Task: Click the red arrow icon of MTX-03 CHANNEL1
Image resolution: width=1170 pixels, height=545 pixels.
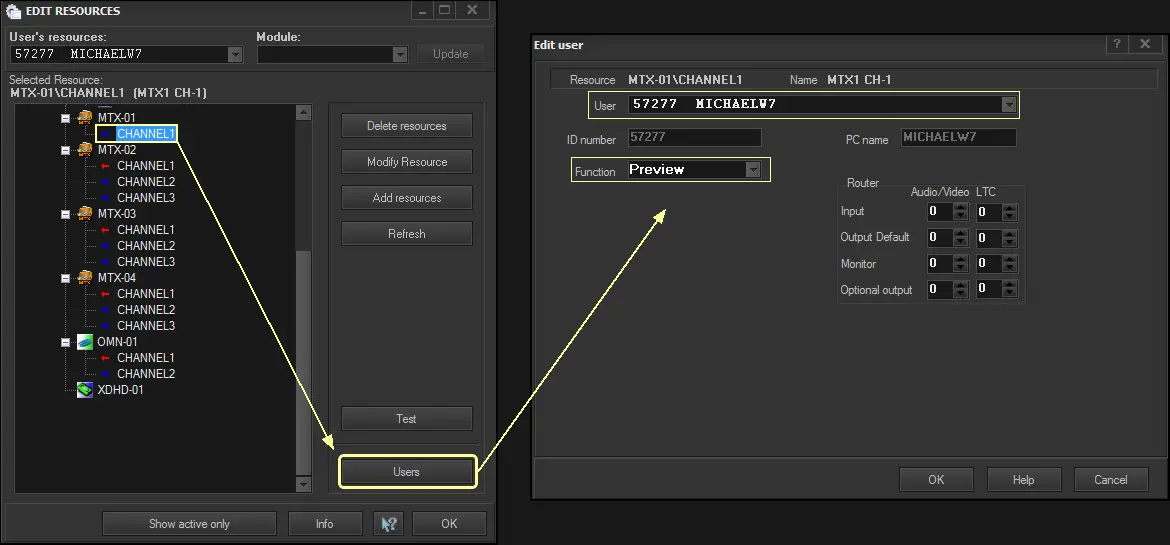Action: coord(105,230)
